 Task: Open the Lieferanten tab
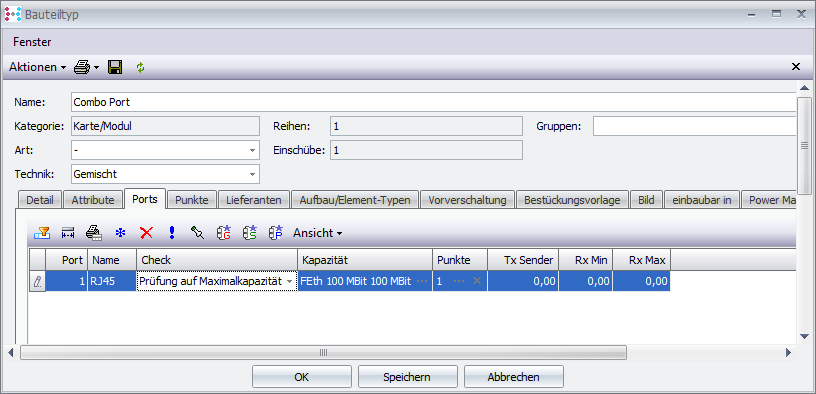[x=254, y=200]
